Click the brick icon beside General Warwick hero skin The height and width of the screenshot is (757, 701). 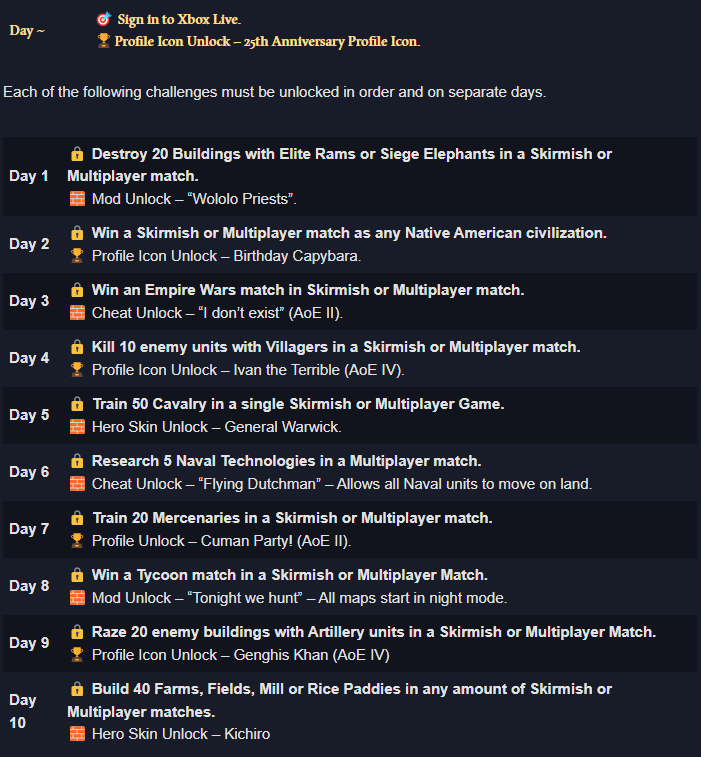77,426
